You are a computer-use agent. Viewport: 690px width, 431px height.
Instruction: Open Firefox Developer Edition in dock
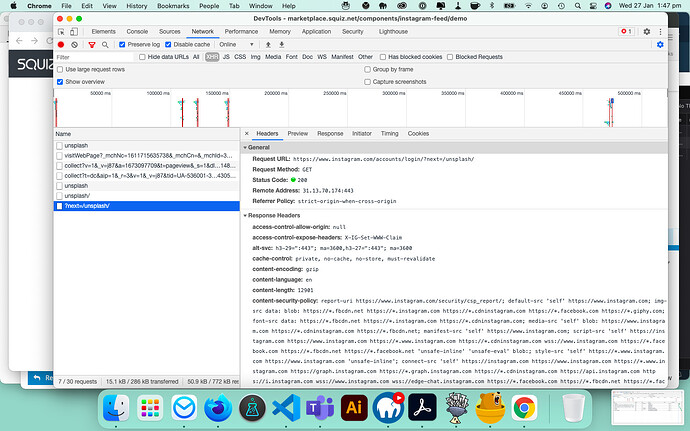point(218,408)
